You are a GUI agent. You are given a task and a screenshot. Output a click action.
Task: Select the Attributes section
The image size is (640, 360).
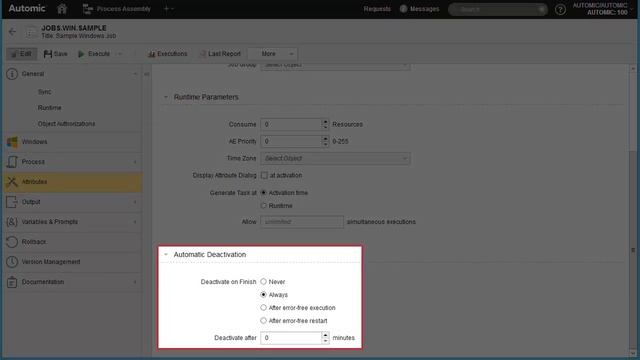point(73,182)
